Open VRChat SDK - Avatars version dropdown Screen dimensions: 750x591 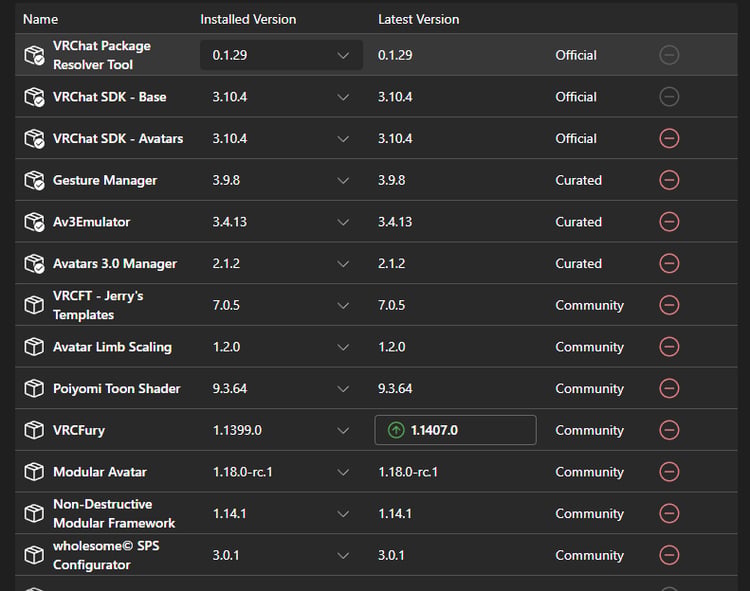point(281,139)
